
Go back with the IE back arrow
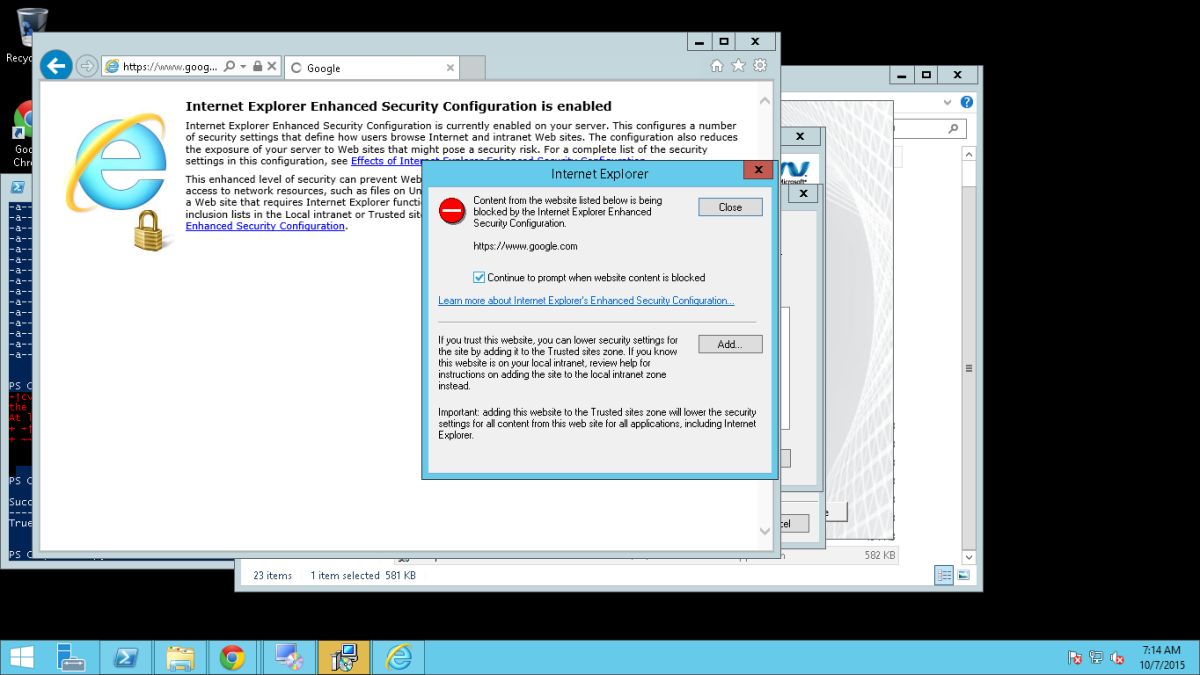(x=56, y=66)
